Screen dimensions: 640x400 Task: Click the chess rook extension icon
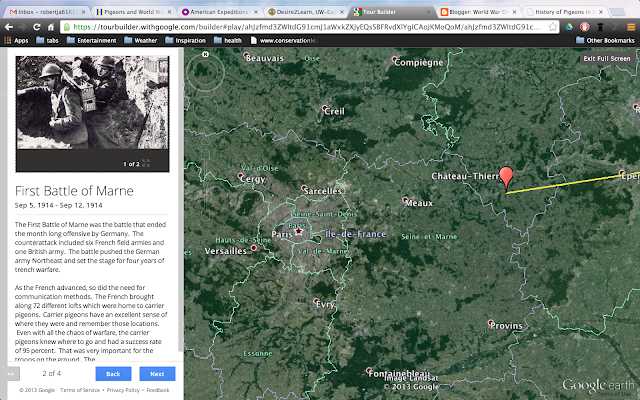click(x=600, y=27)
